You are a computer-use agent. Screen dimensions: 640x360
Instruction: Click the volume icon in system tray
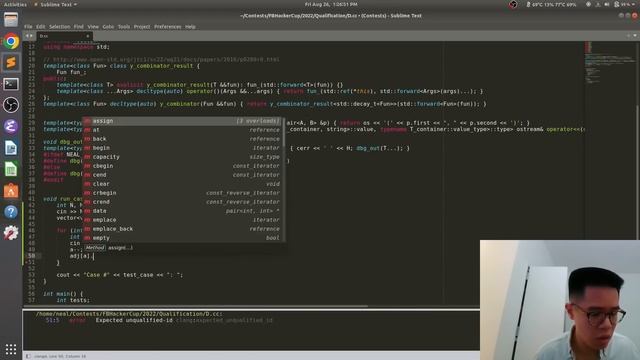[607, 4]
